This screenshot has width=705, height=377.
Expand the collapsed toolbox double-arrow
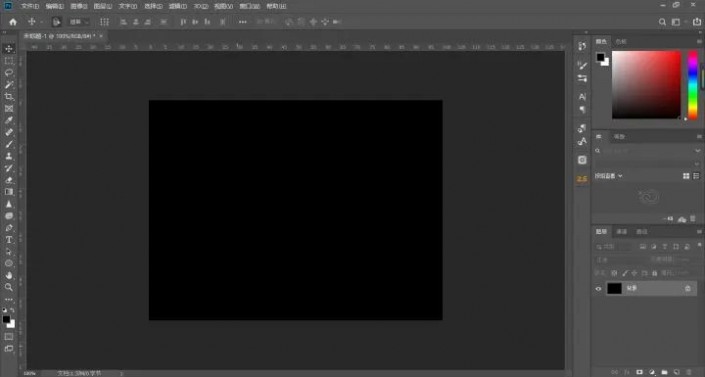4,32
